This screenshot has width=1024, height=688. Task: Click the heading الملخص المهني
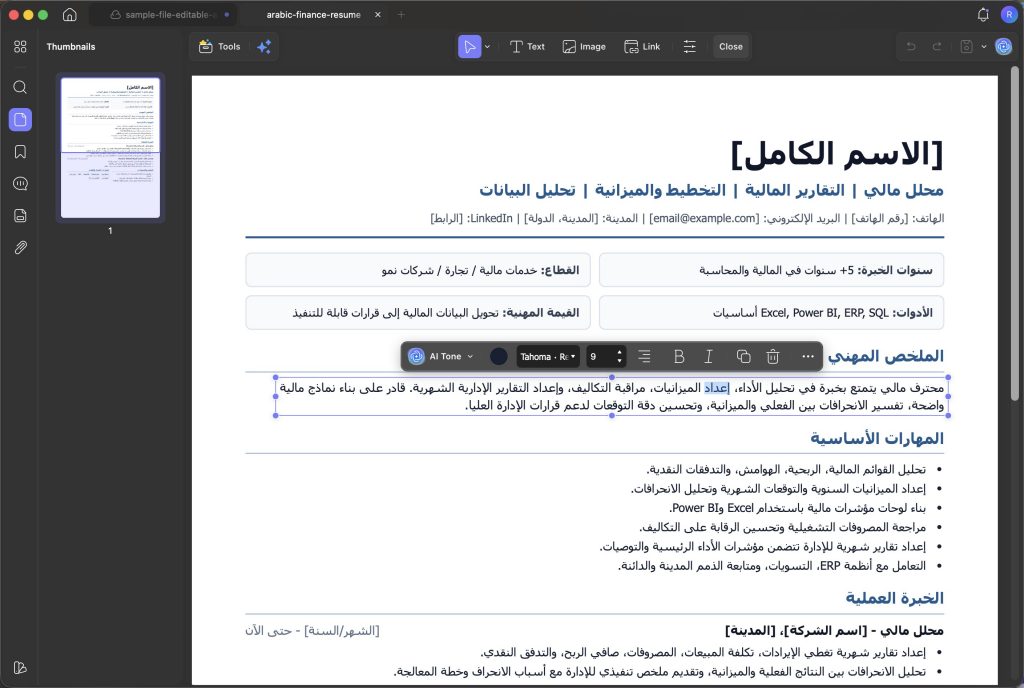point(886,356)
